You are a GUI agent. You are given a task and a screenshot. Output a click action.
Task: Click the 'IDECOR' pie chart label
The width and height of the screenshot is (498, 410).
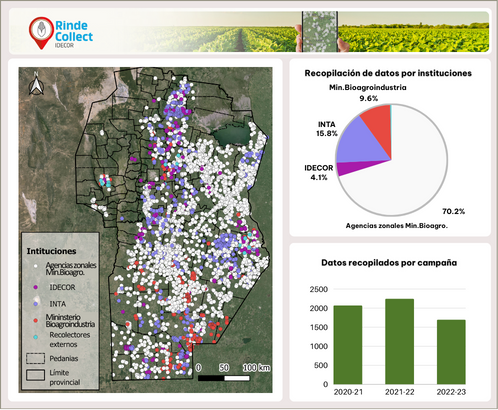[319, 168]
